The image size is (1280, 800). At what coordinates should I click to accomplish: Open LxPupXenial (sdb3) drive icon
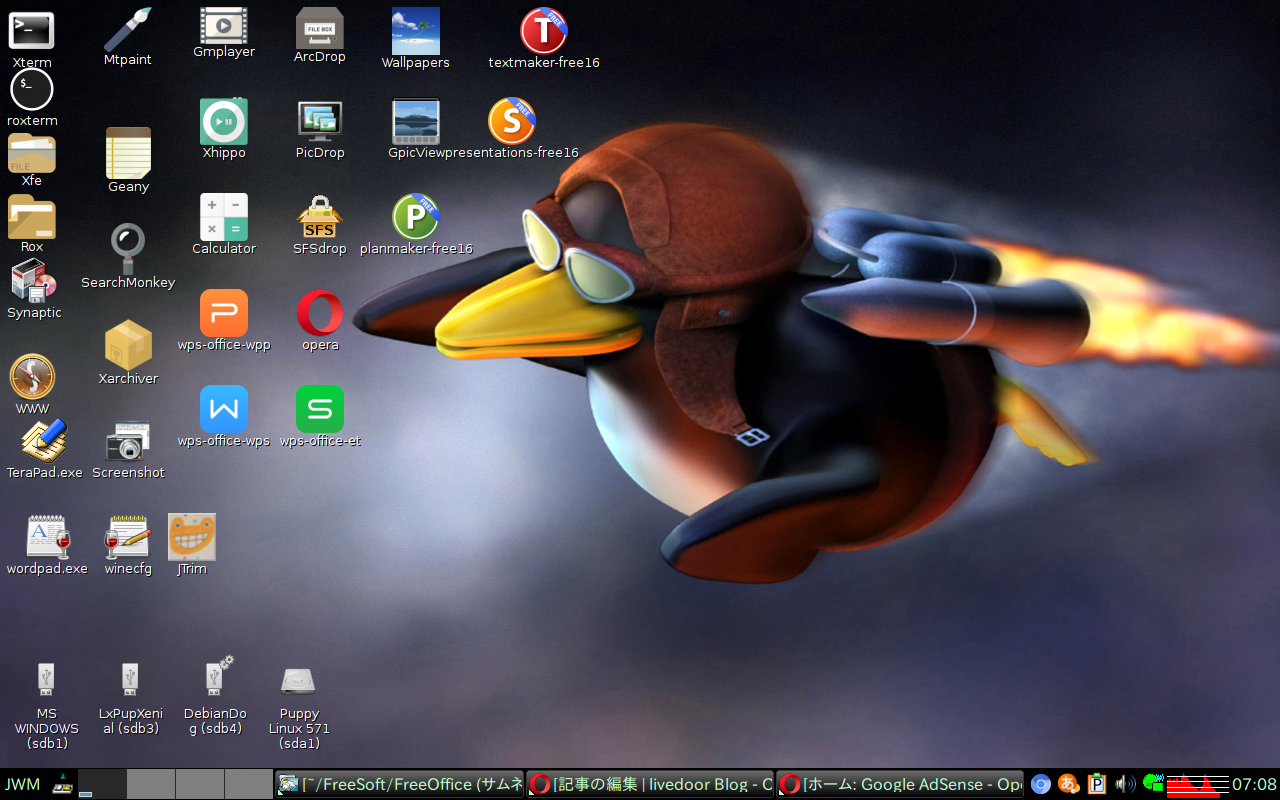pos(130,679)
